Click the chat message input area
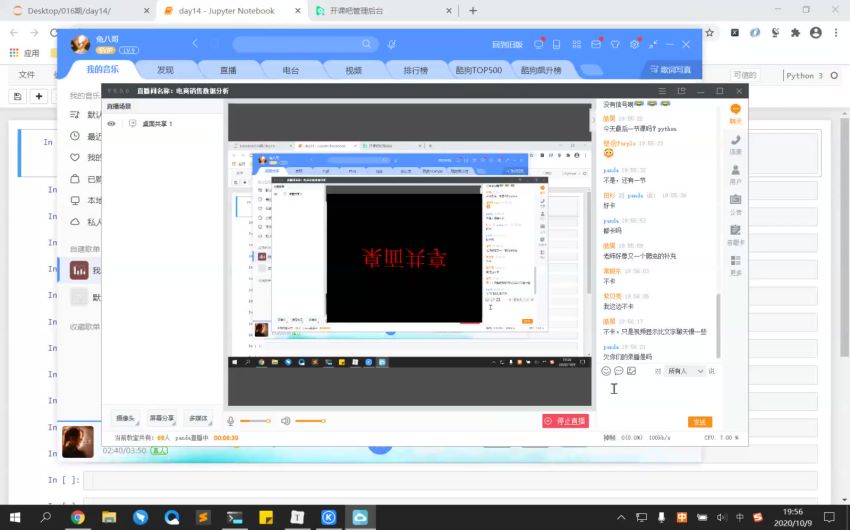 point(657,396)
